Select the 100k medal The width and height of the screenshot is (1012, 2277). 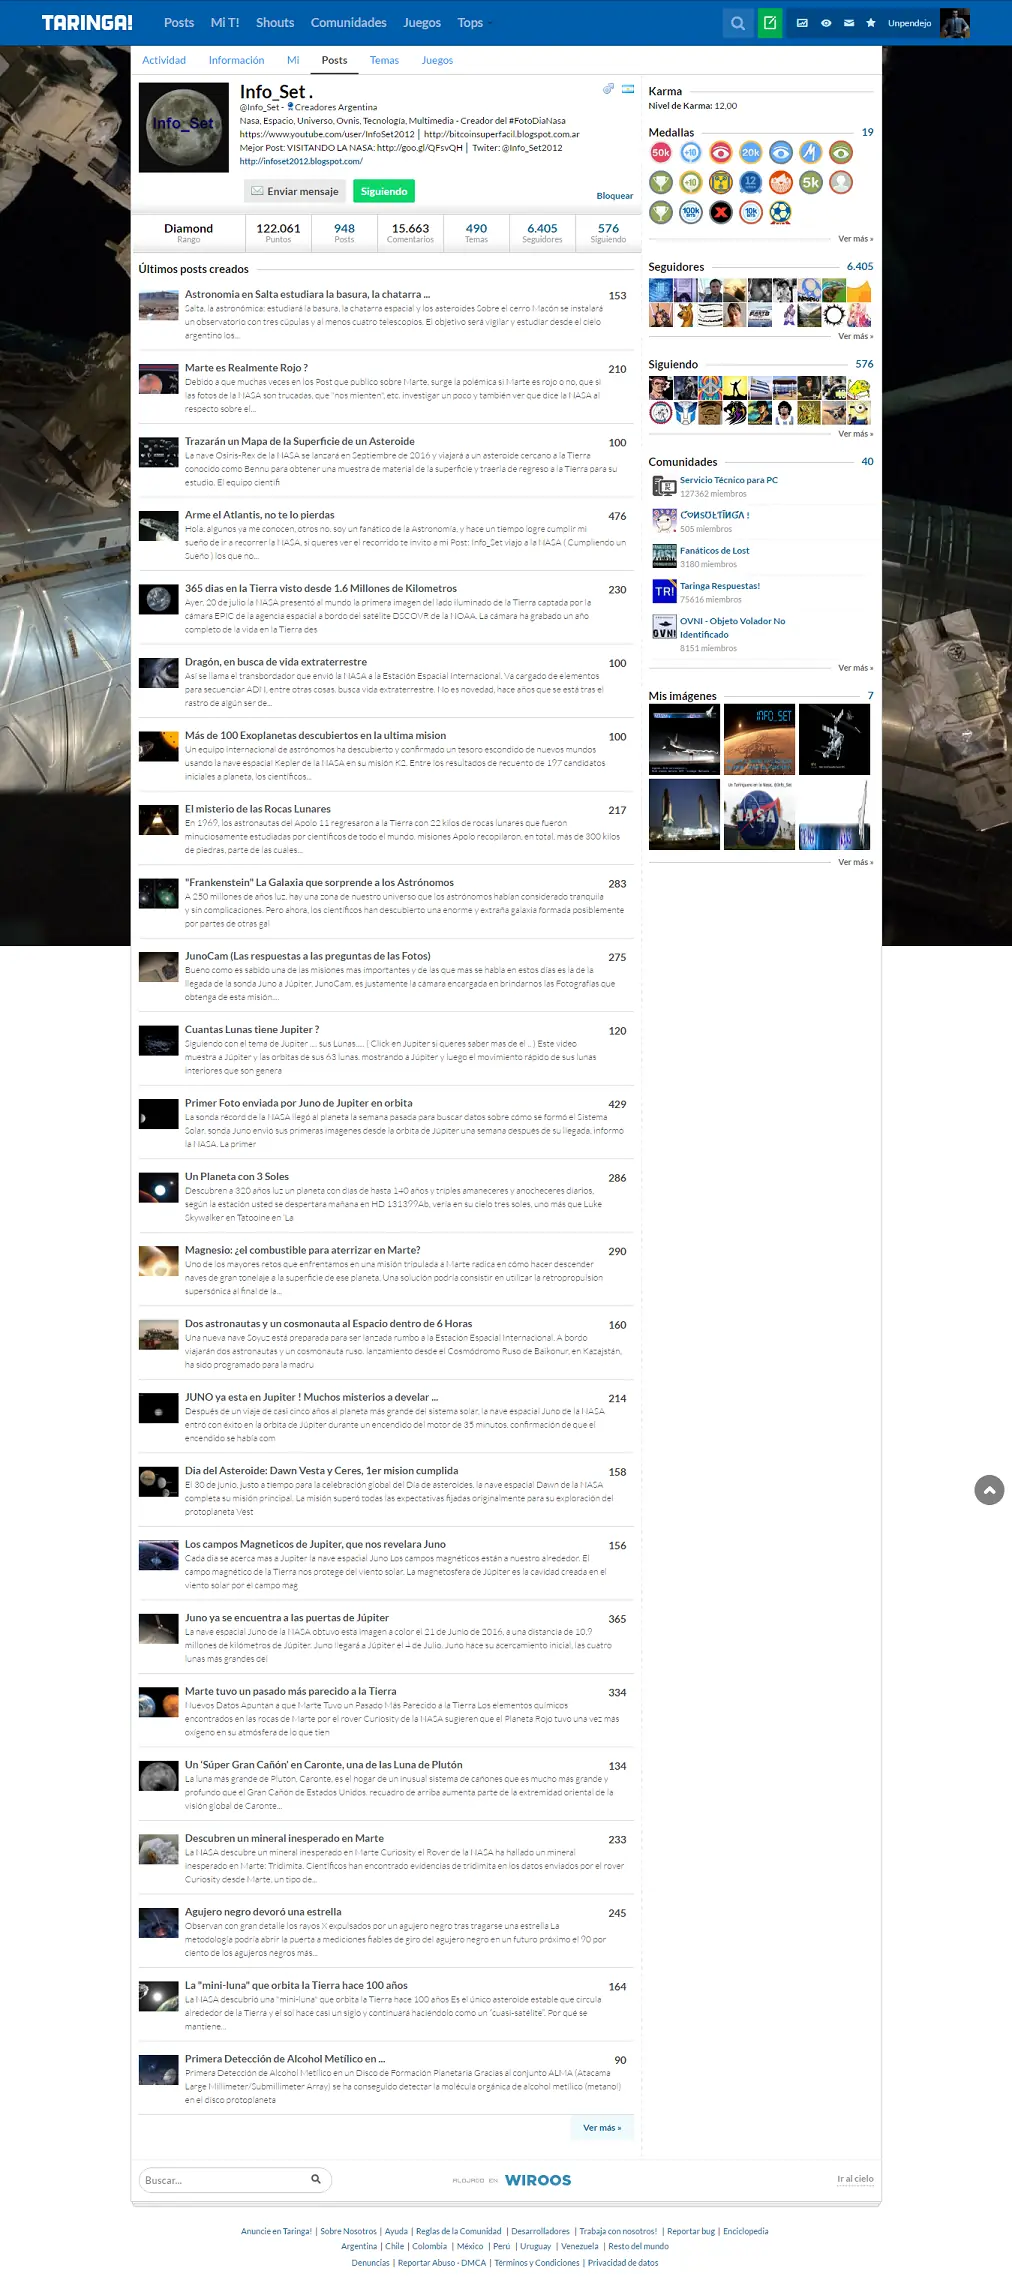pyautogui.click(x=691, y=212)
